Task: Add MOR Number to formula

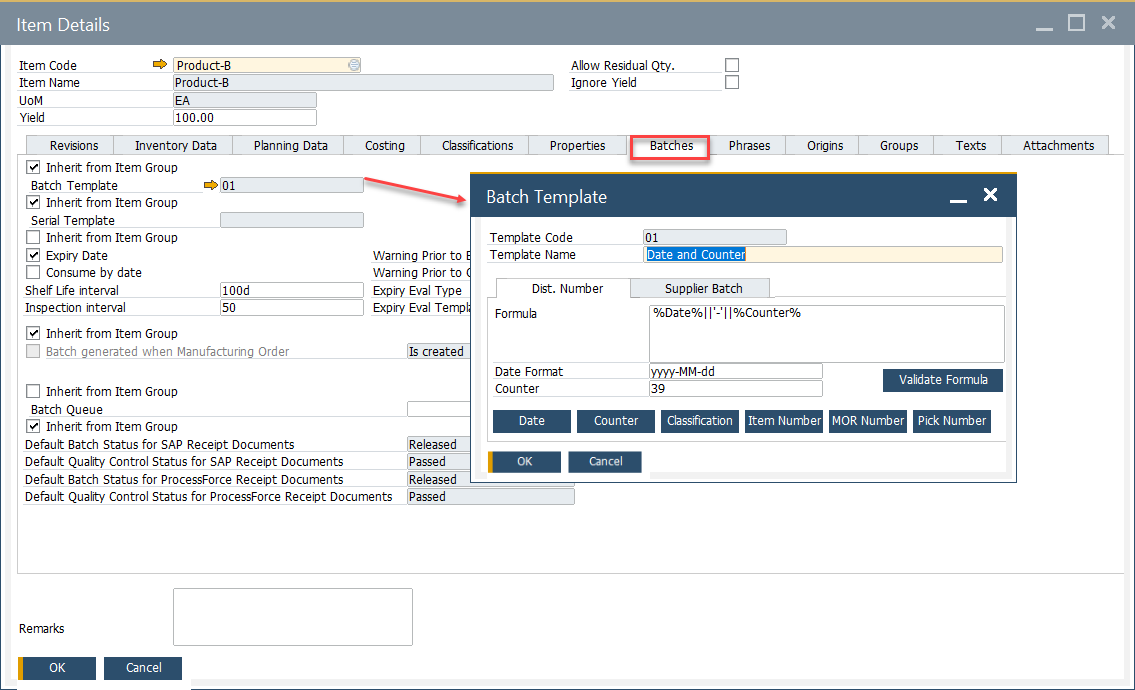Action: pyautogui.click(x=868, y=421)
